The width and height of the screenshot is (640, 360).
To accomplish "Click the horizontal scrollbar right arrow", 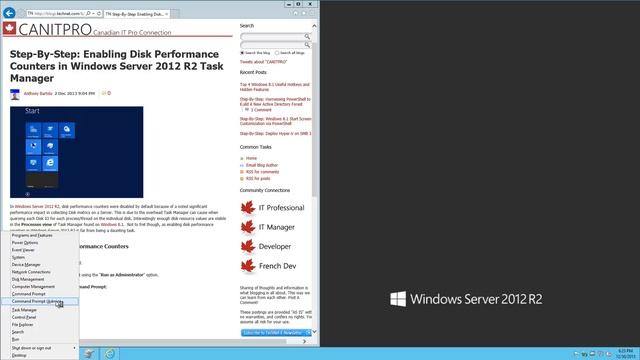I will 304,341.
